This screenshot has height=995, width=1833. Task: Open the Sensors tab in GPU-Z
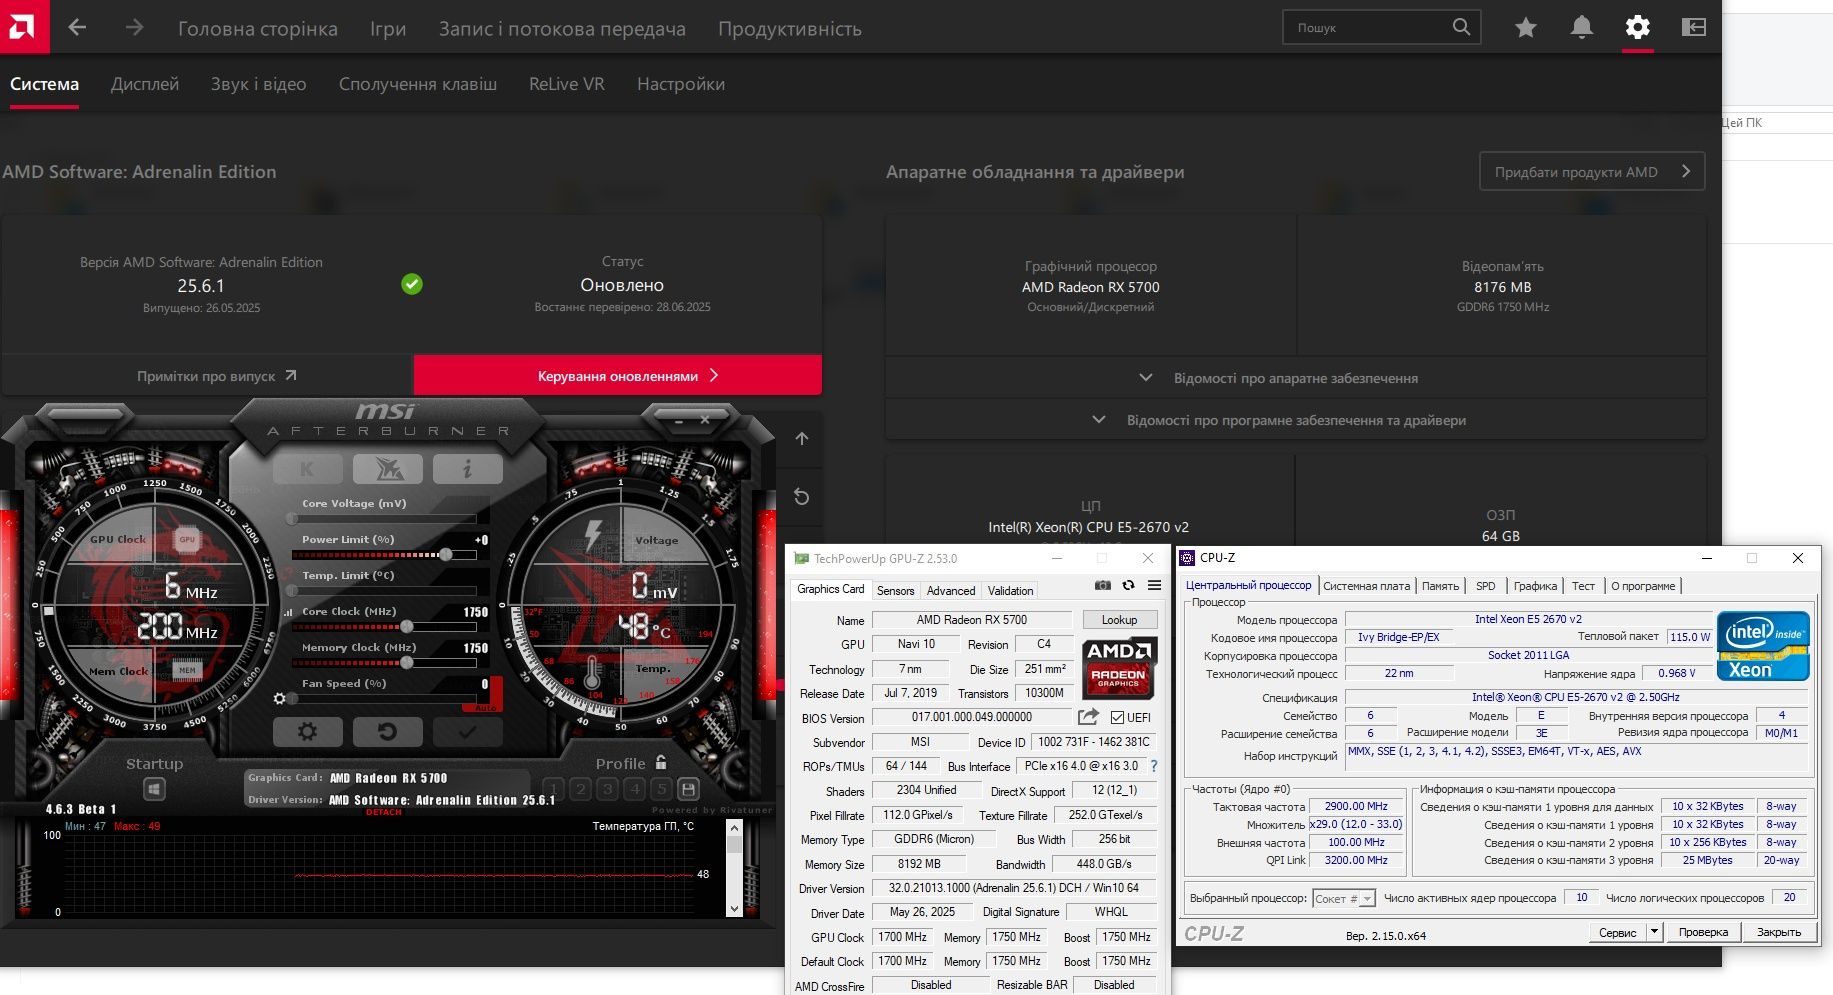pyautogui.click(x=895, y=591)
